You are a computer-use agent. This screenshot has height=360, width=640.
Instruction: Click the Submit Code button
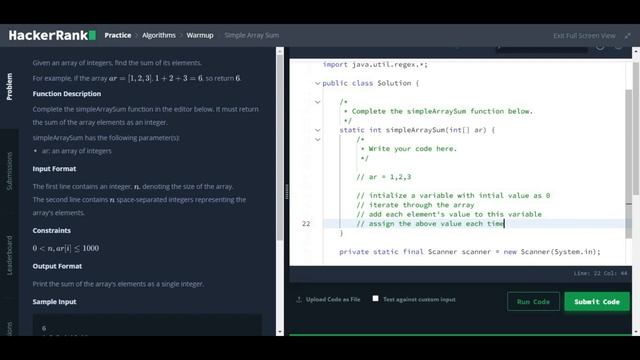[597, 302]
